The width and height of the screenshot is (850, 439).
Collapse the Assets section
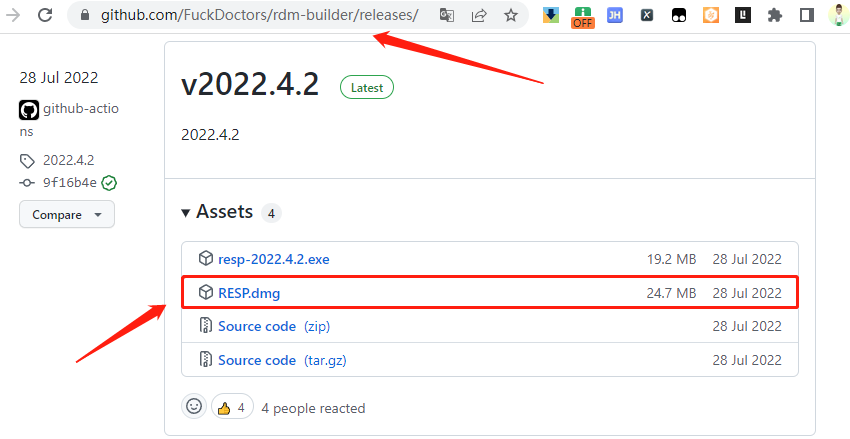(x=217, y=212)
